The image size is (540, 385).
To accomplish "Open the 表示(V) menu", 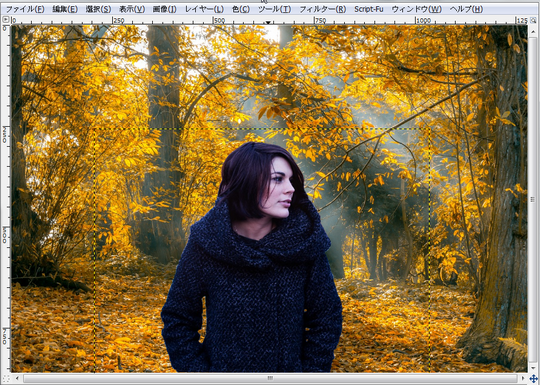I will click(132, 9).
